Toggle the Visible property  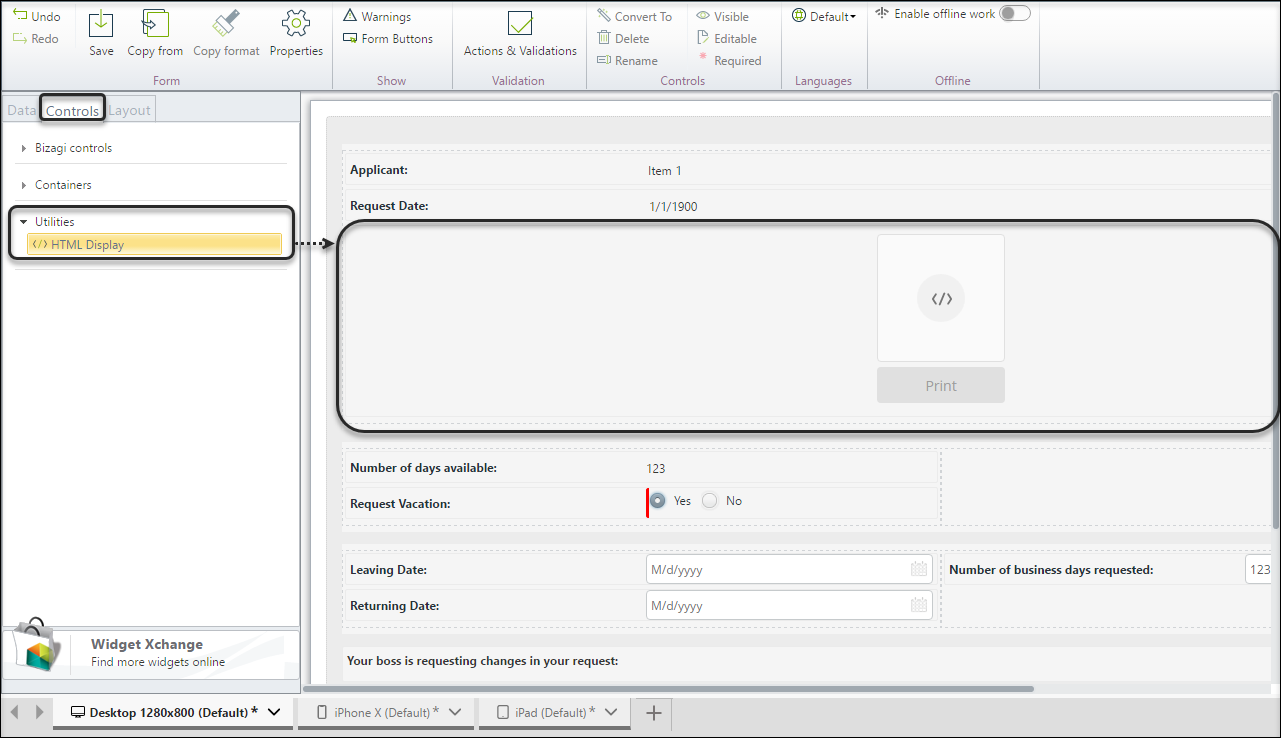point(722,16)
